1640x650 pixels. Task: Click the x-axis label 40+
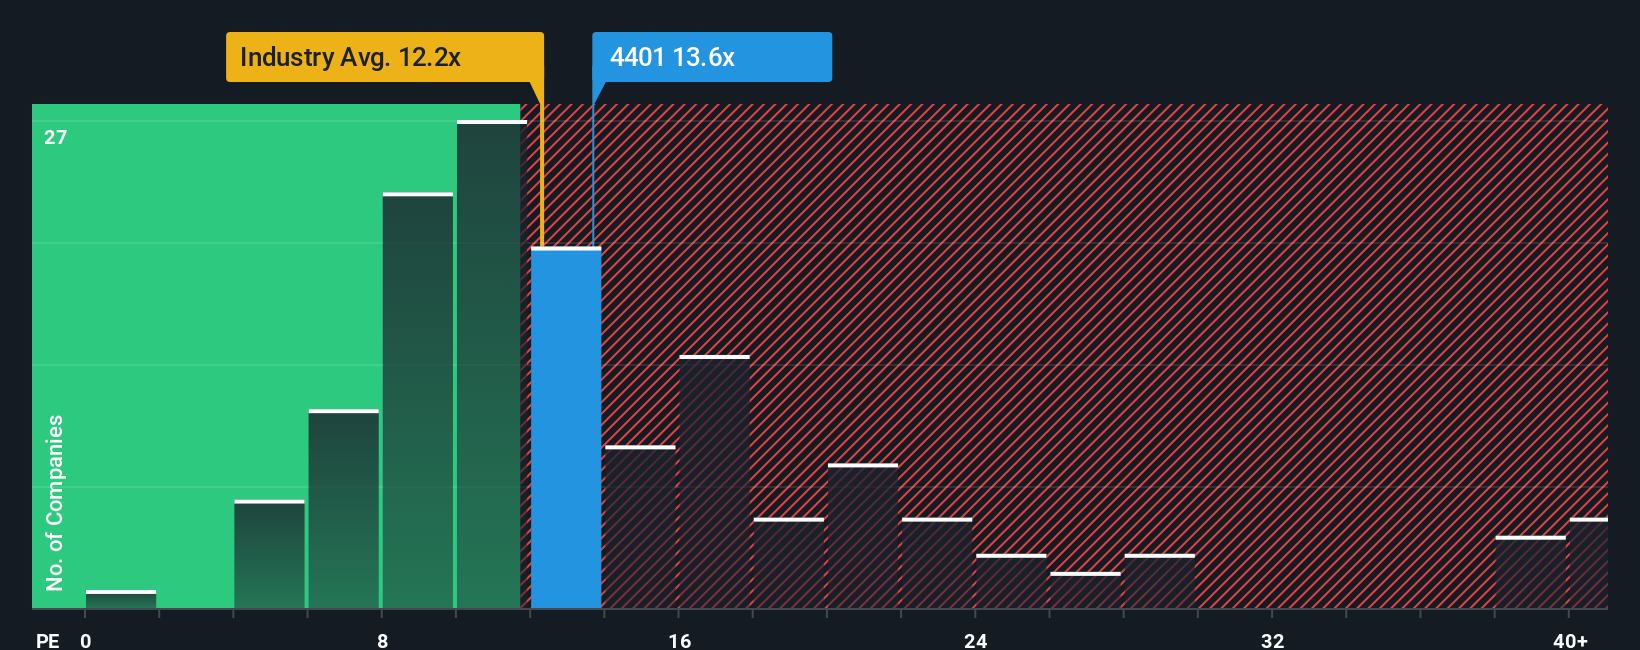coord(1570,641)
